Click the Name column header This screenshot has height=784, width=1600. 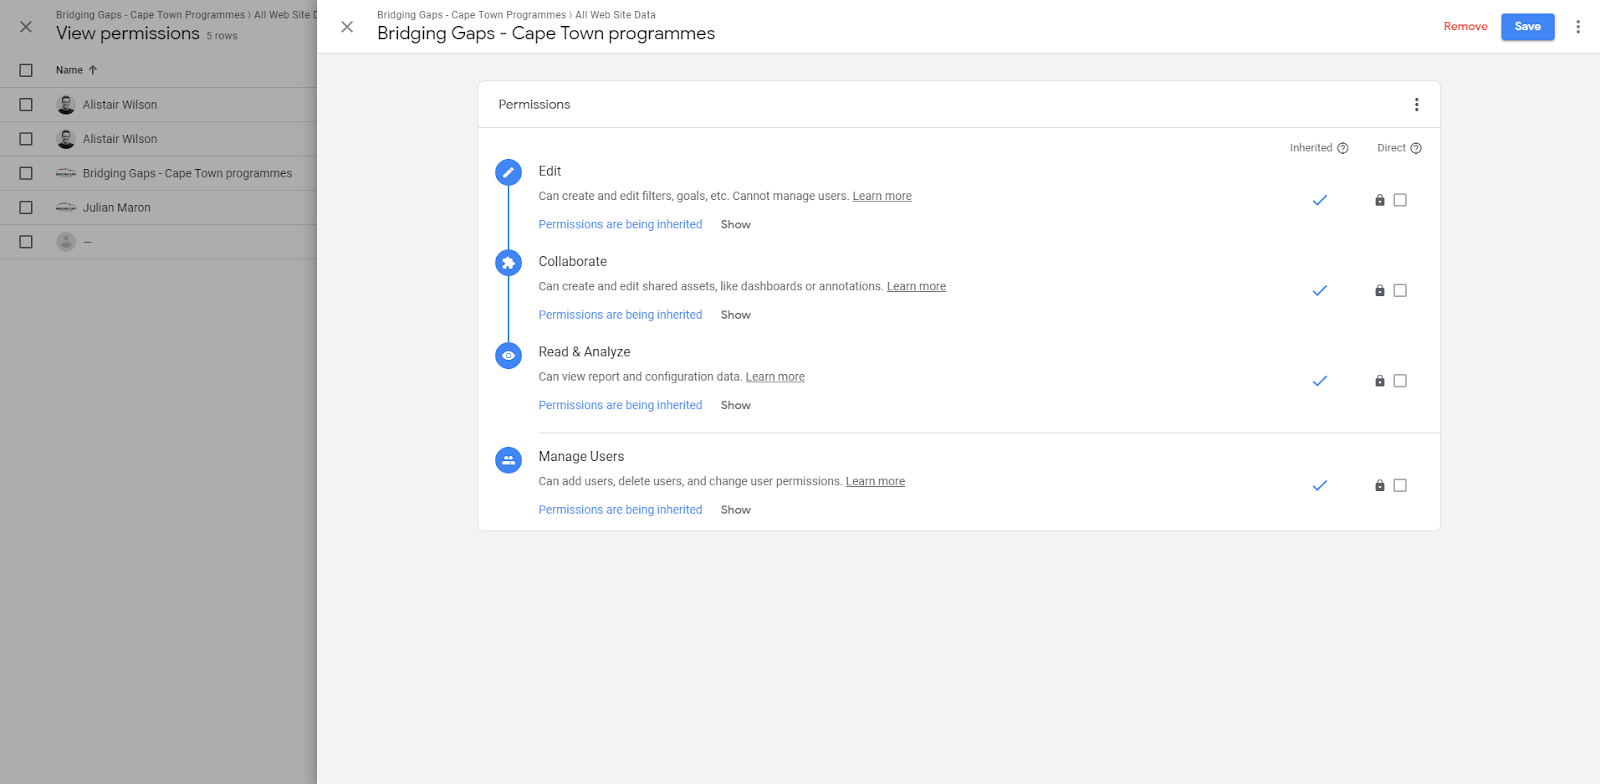[69, 70]
